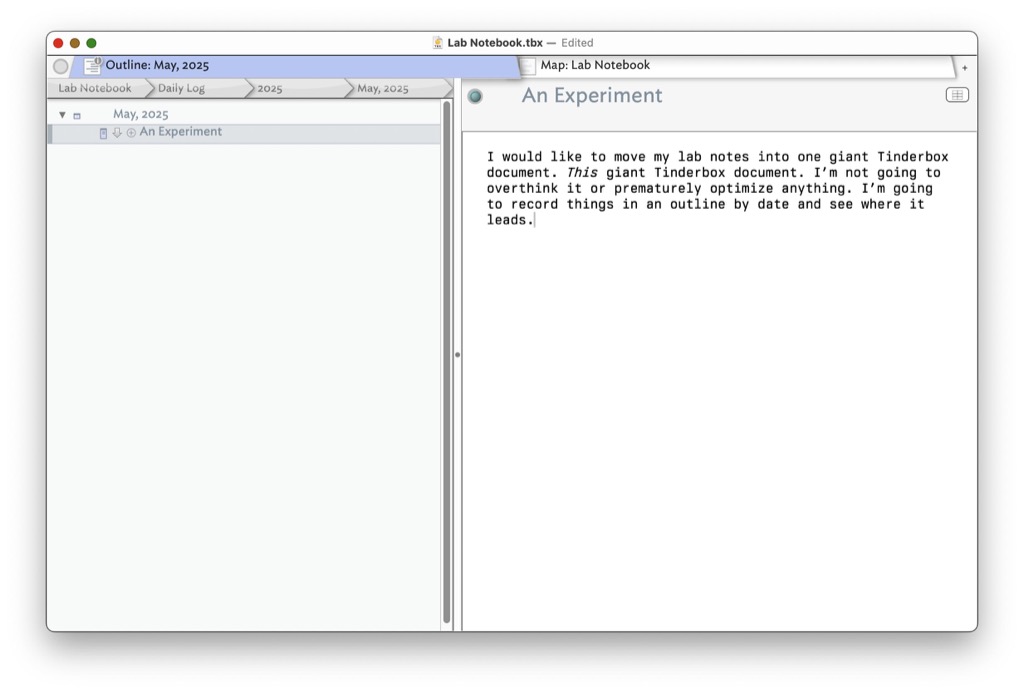The width and height of the screenshot is (1024, 693).
Task: Click the Lab Notebook.tbx document icon in title bar
Action: 438,43
